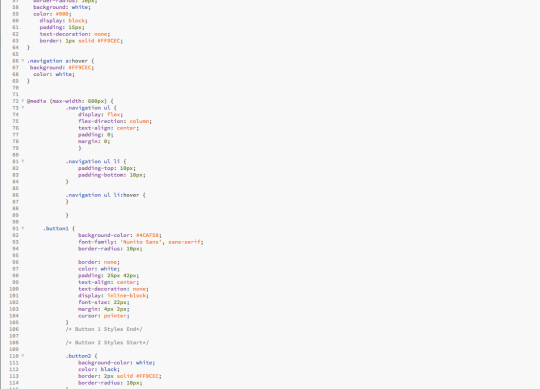Screen dimensions: 540x389
Task: Click line number 90 in the gutter
Action: [15, 222]
